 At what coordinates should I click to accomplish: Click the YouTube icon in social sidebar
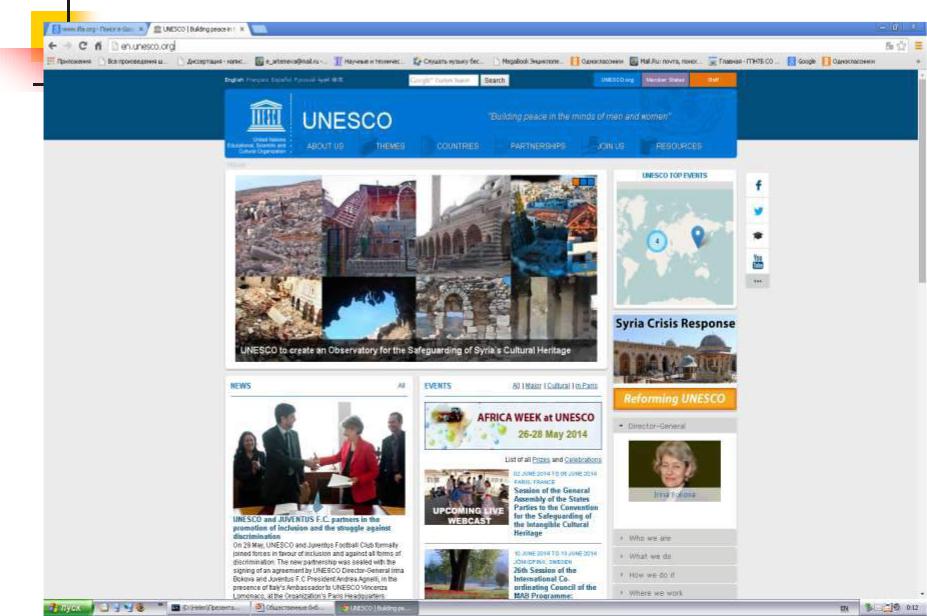(758, 261)
